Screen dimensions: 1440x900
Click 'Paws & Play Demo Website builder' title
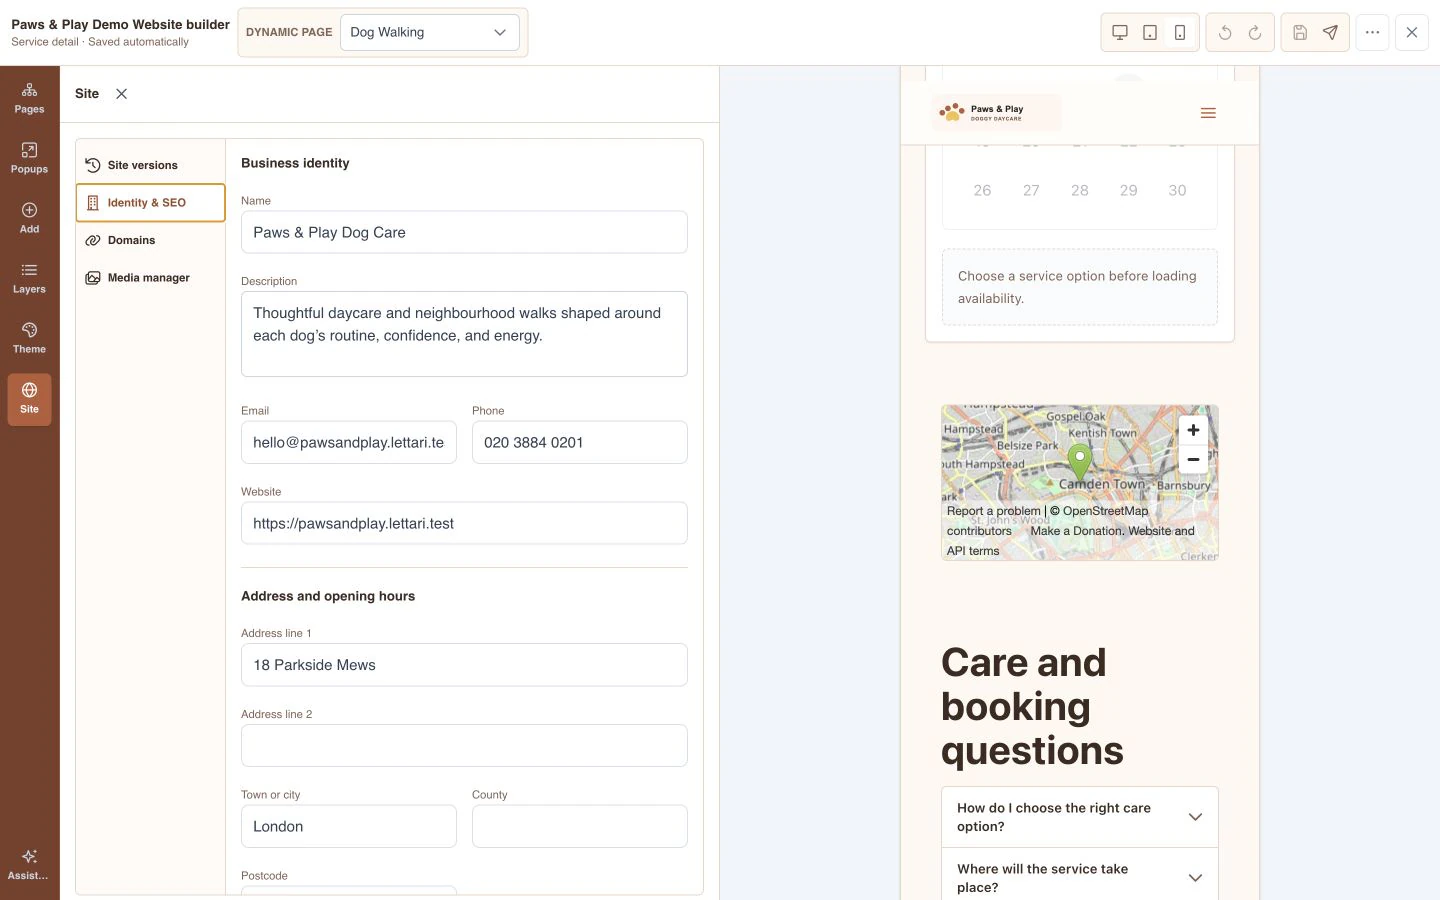[120, 24]
